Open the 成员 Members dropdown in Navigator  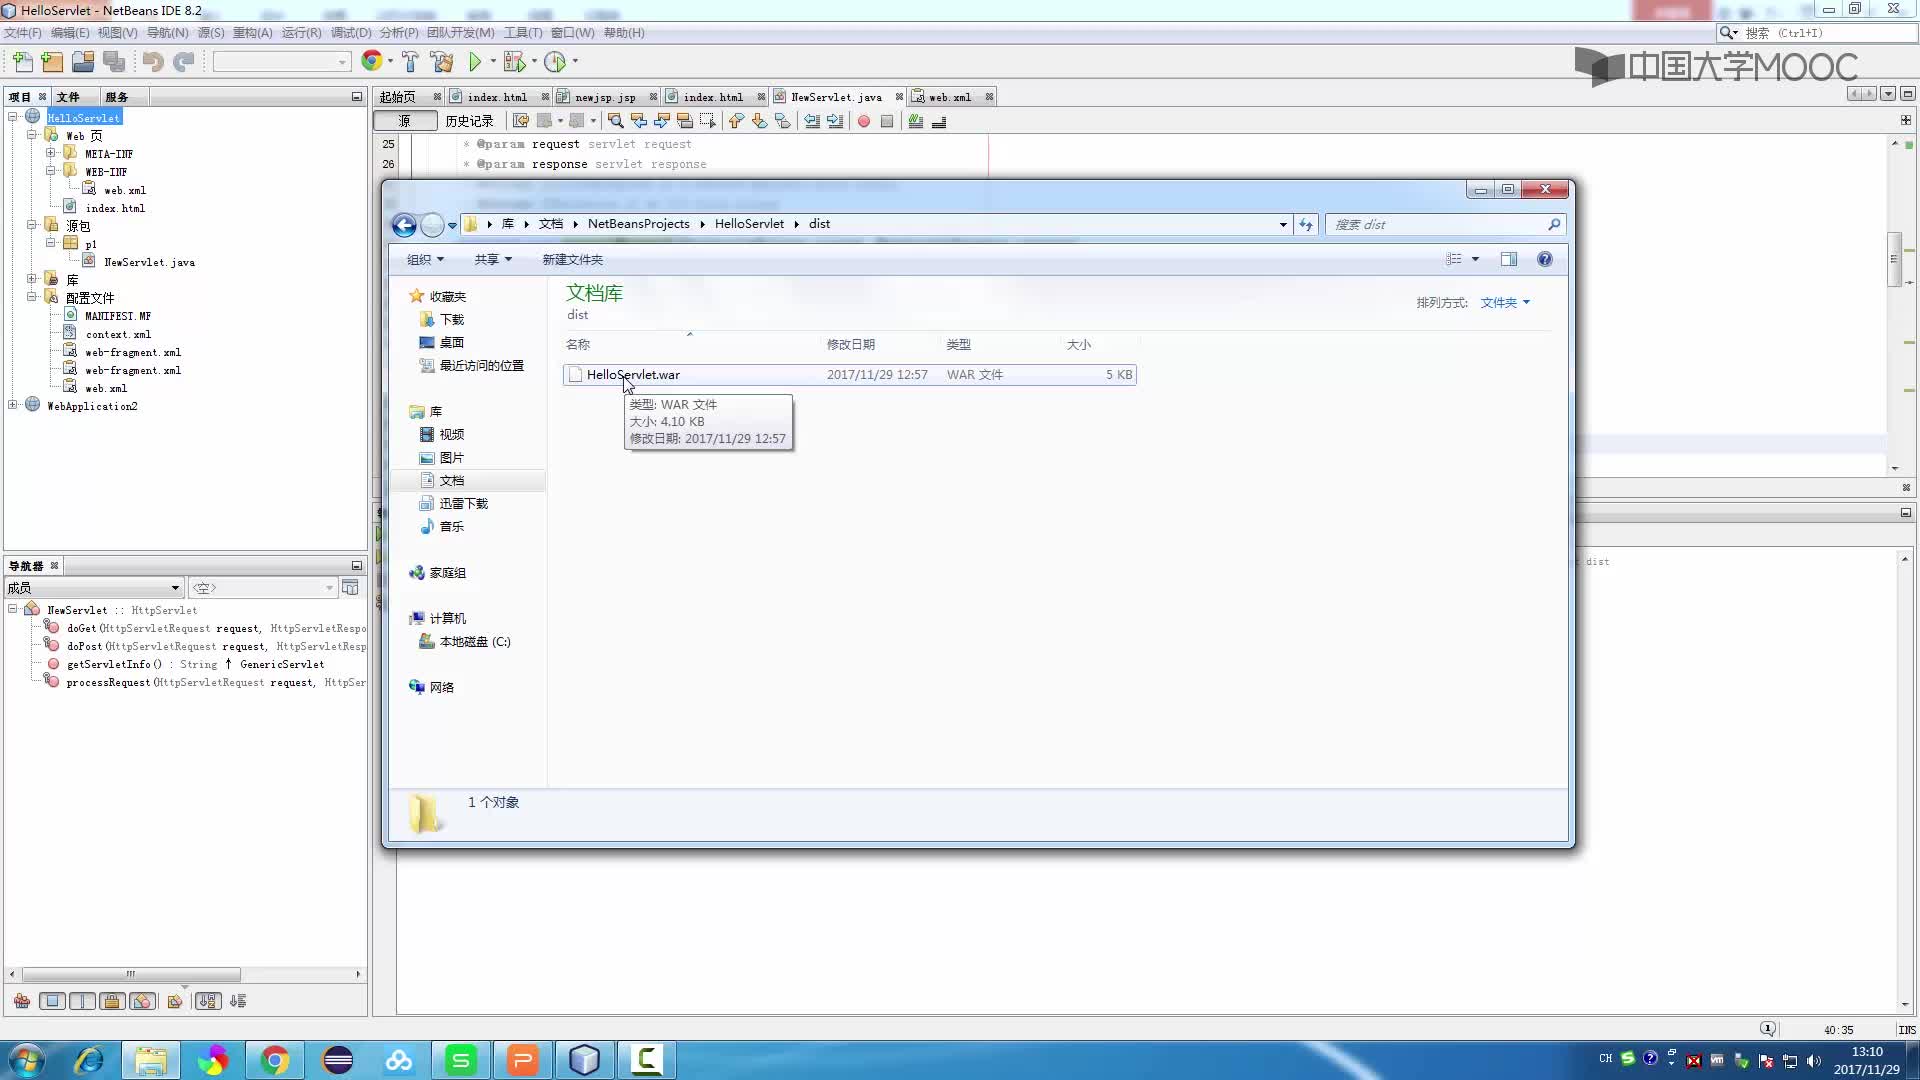click(94, 588)
